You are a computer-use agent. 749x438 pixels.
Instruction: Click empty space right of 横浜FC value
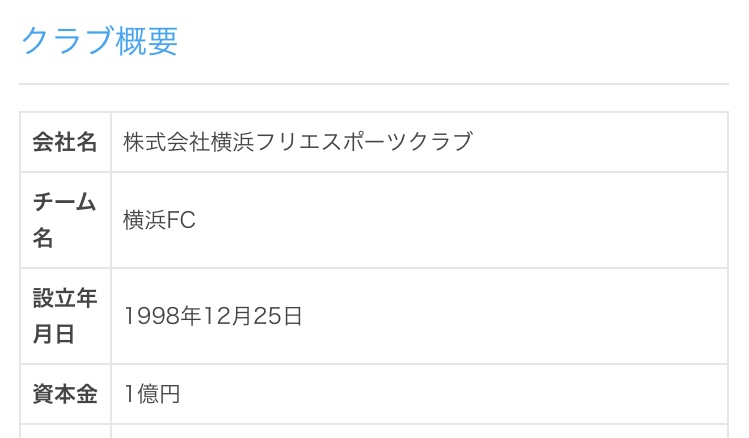click(461, 220)
